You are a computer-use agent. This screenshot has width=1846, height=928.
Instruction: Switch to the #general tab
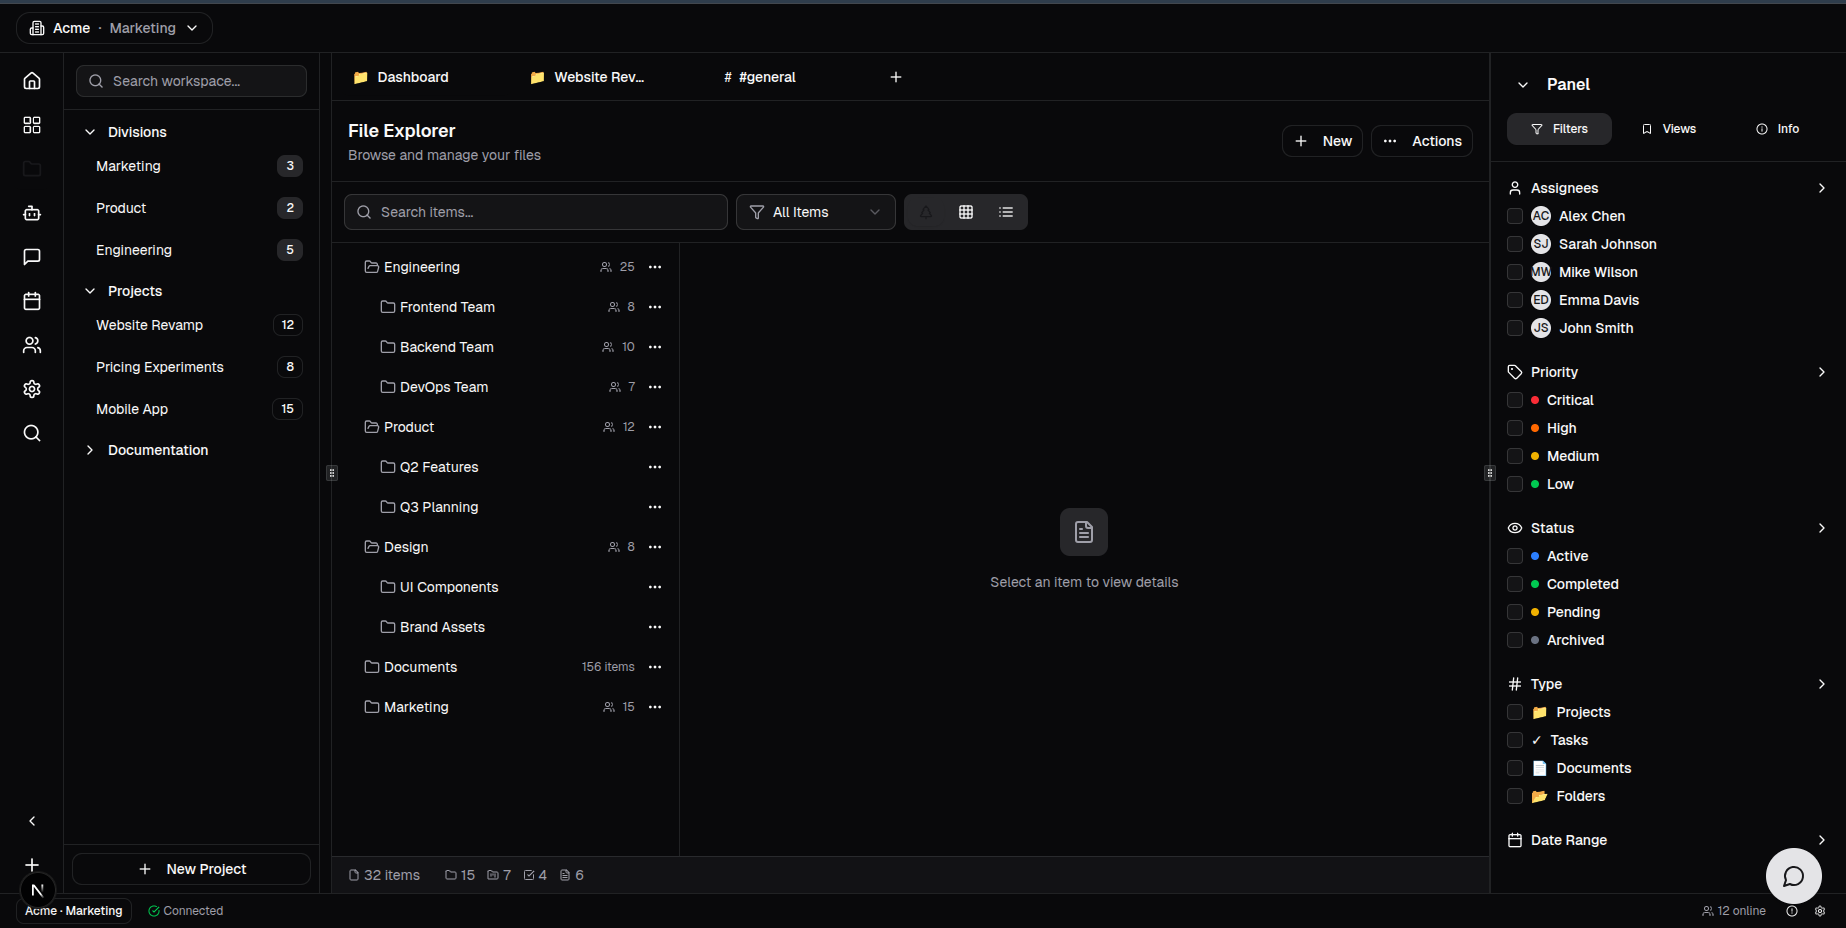760,77
